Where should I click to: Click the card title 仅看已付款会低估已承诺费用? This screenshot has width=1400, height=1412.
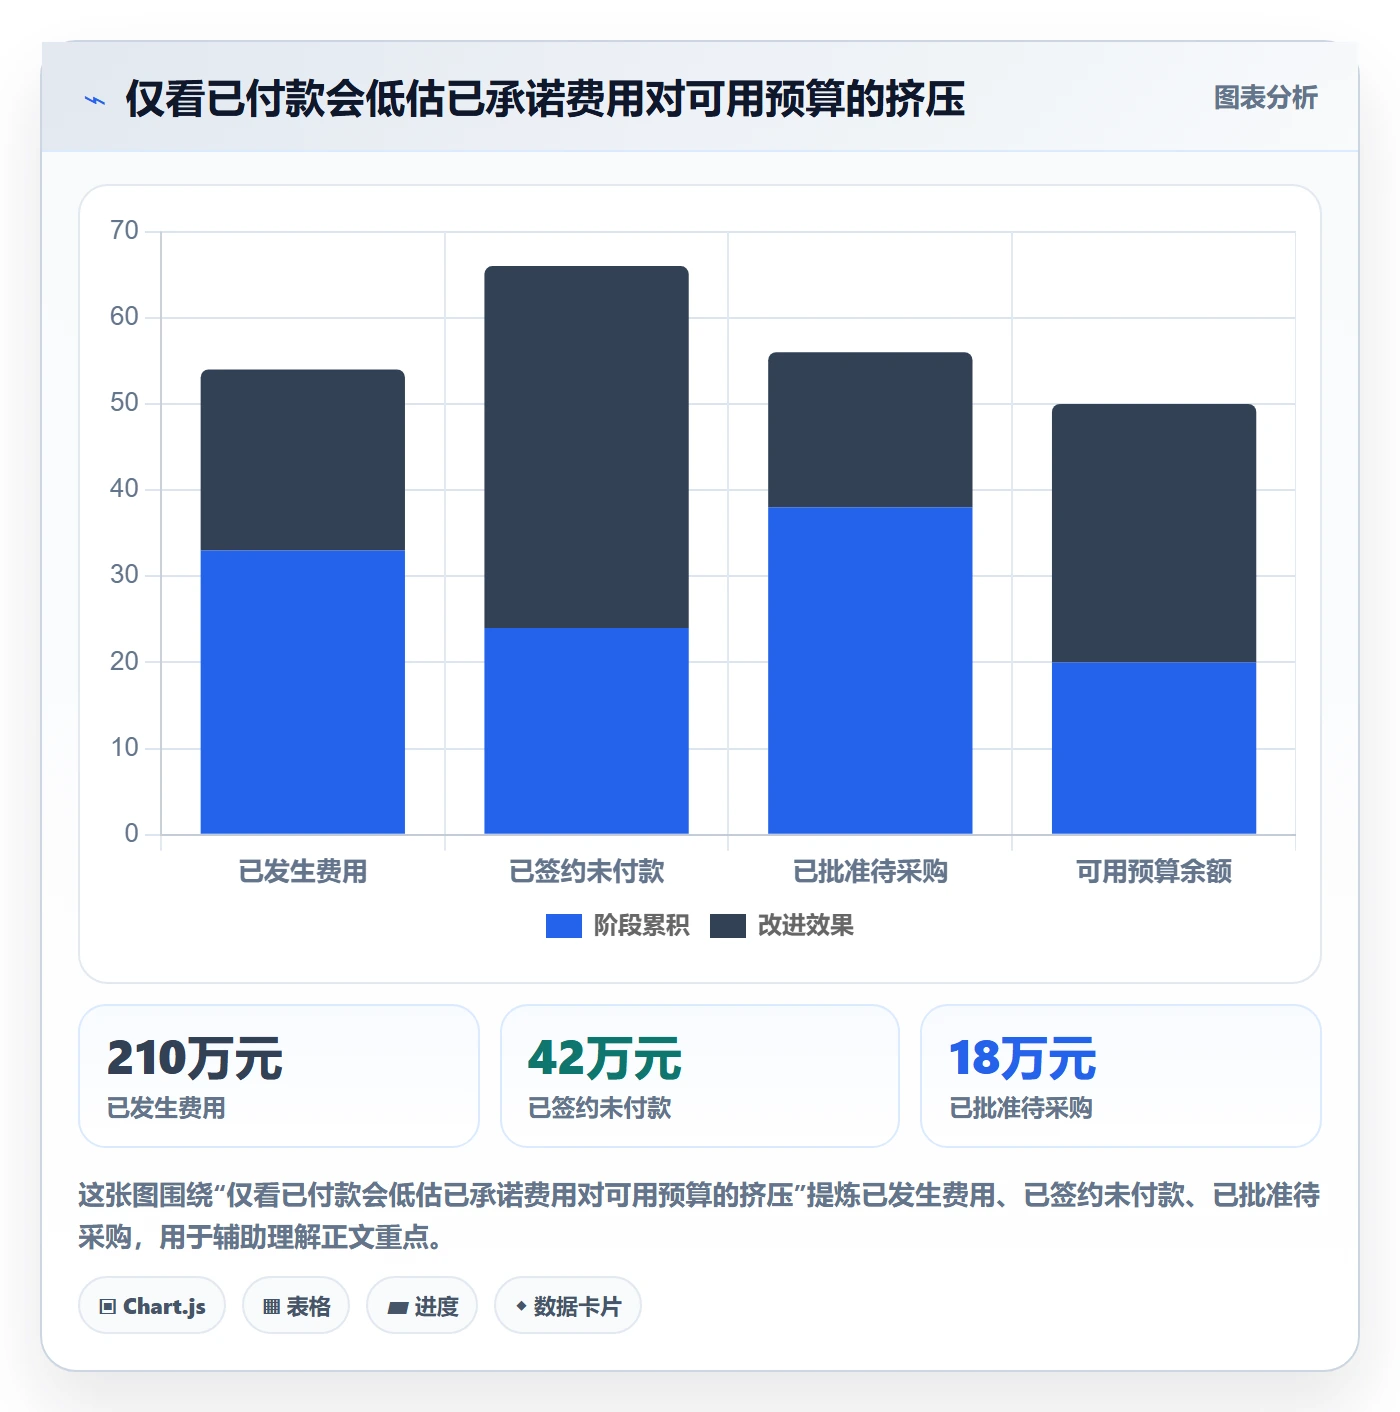point(545,99)
